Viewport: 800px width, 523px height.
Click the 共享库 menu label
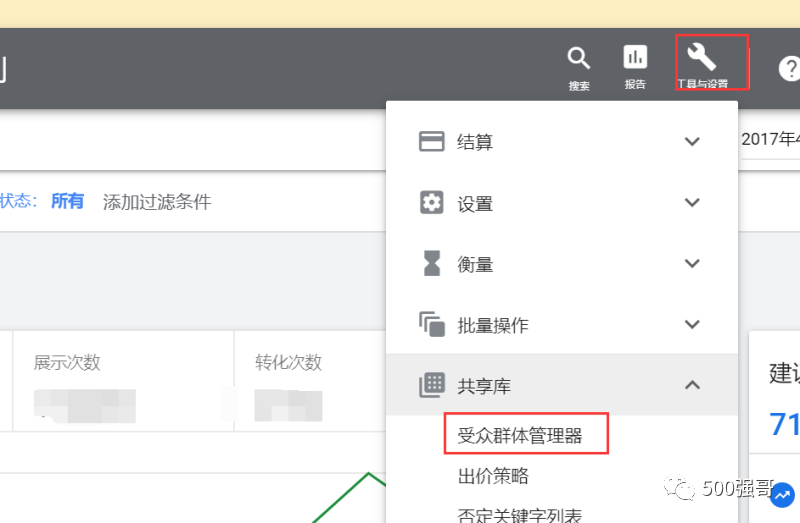(x=484, y=386)
